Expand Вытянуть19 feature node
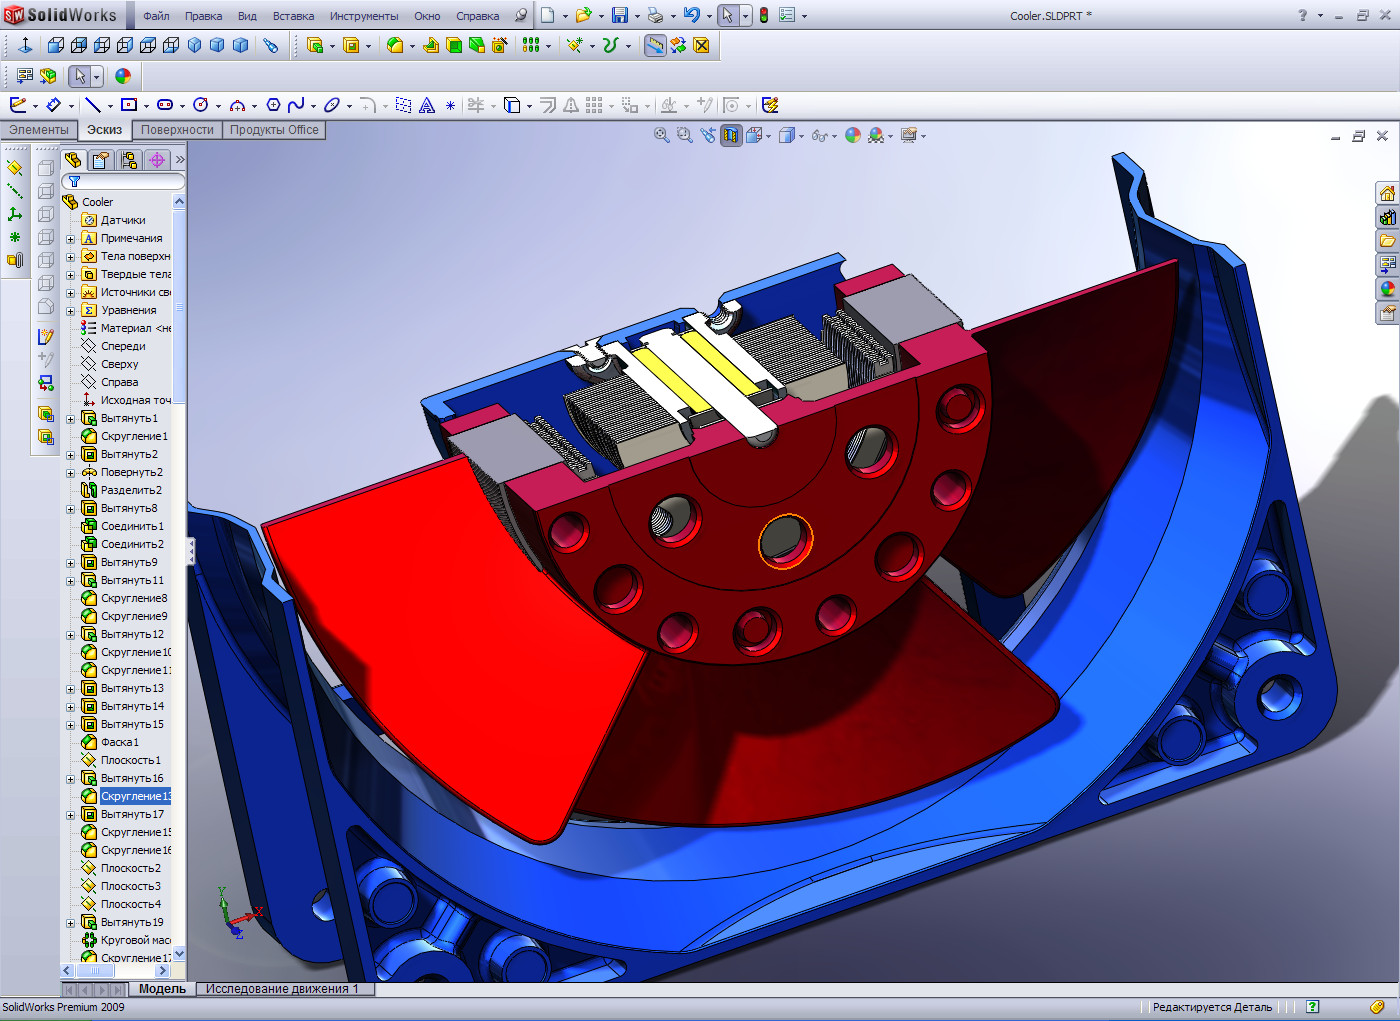Screen dimensions: 1400x1021 pos(70,923)
